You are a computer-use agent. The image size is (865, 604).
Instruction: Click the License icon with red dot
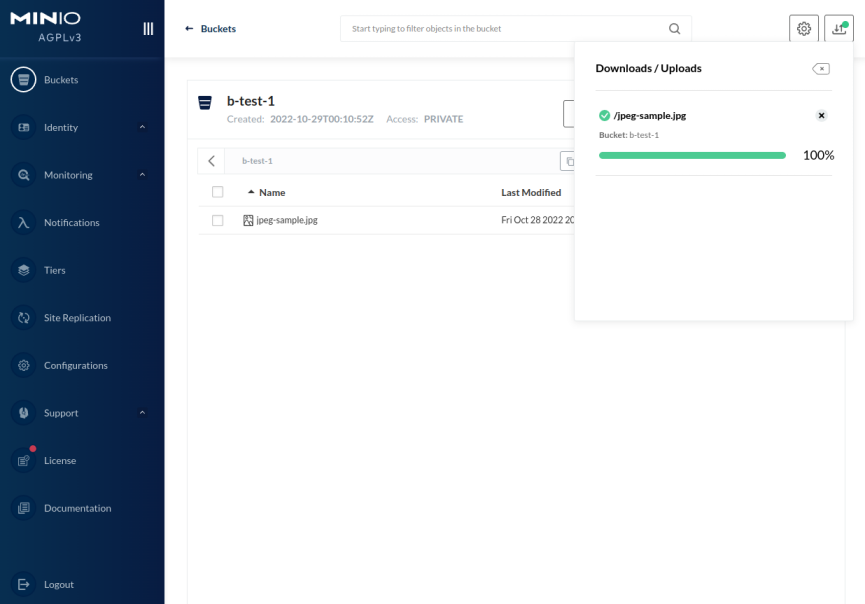(x=23, y=460)
